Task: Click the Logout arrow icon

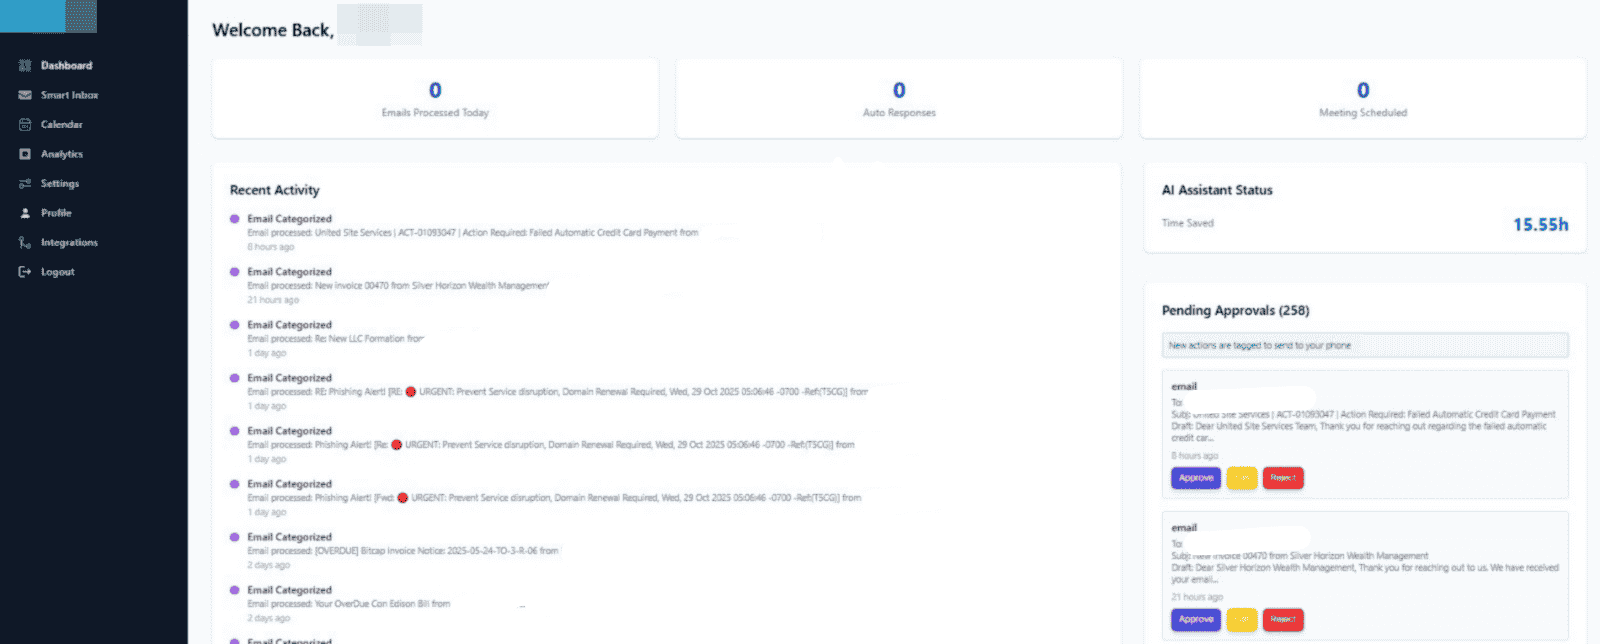Action: [25, 272]
